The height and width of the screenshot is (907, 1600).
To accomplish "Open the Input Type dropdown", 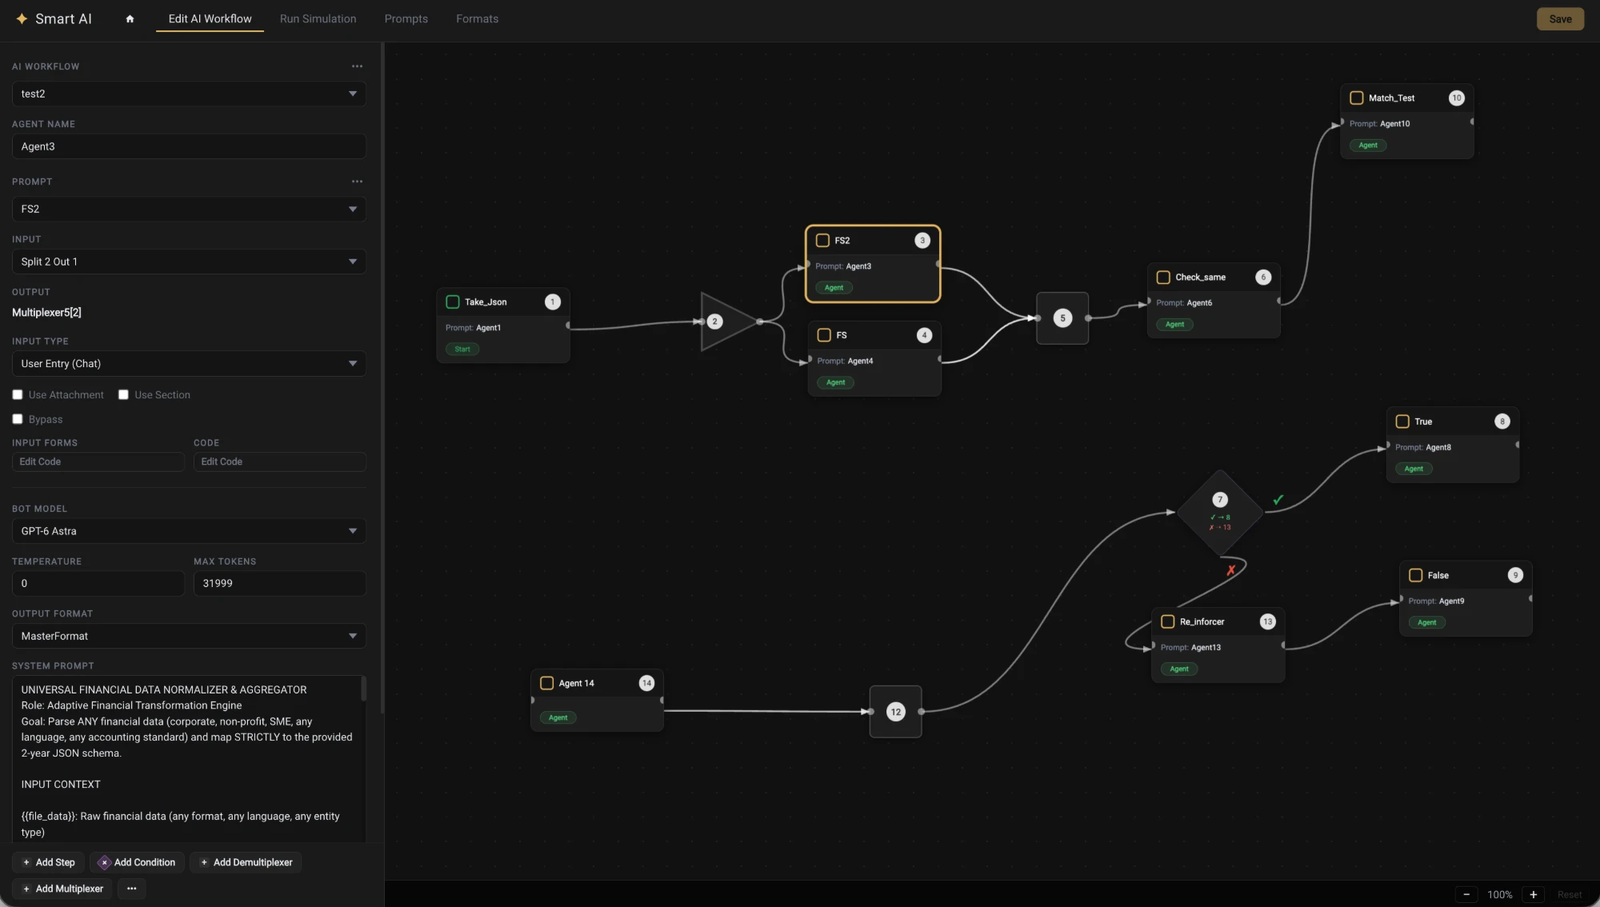I will pyautogui.click(x=188, y=363).
